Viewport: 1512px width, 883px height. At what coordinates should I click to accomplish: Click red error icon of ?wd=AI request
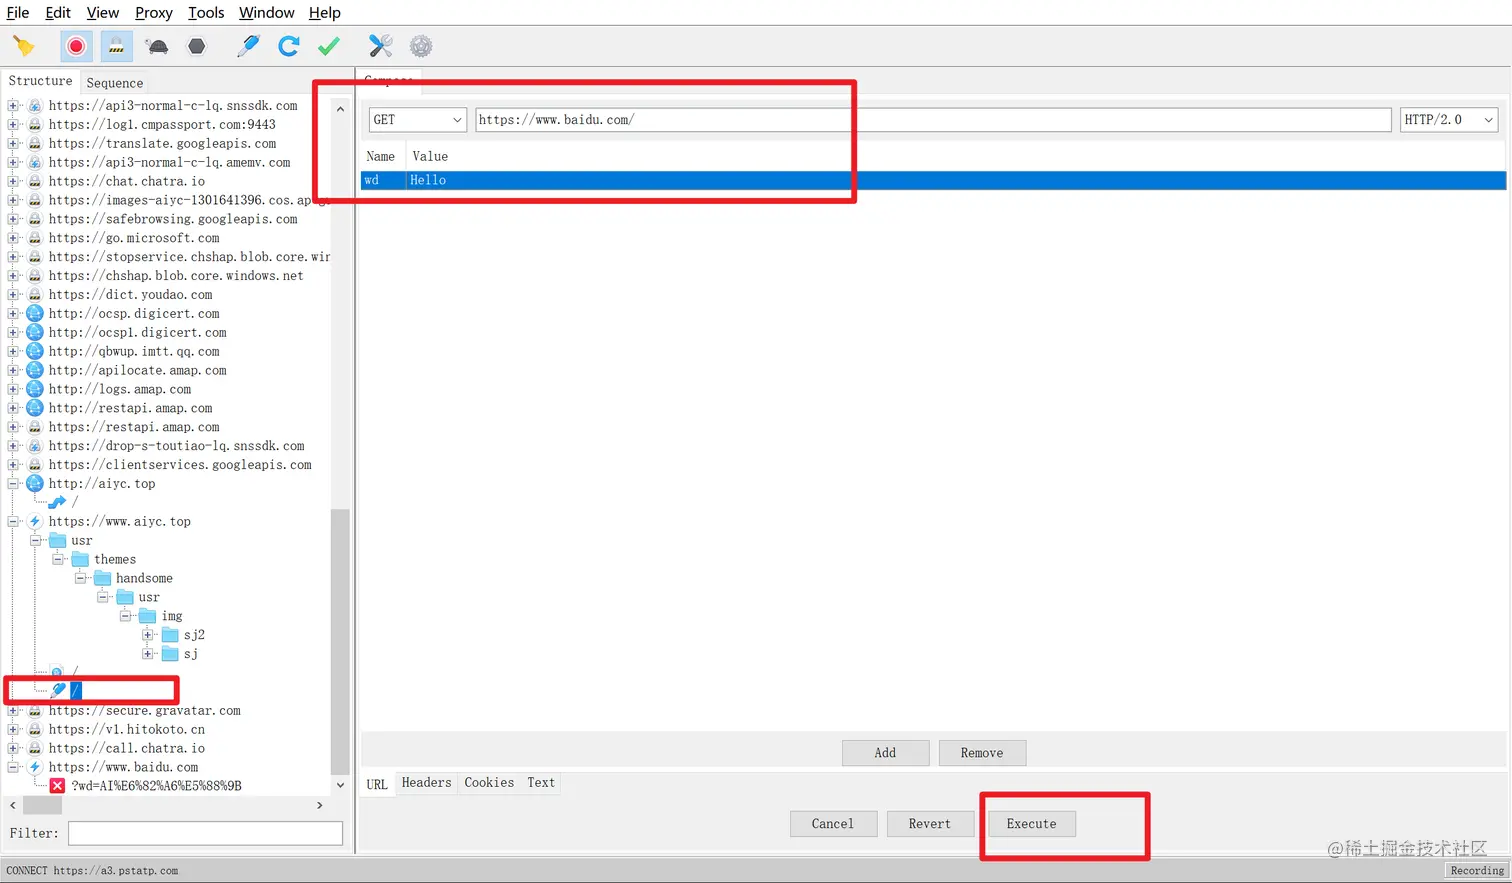click(x=58, y=786)
